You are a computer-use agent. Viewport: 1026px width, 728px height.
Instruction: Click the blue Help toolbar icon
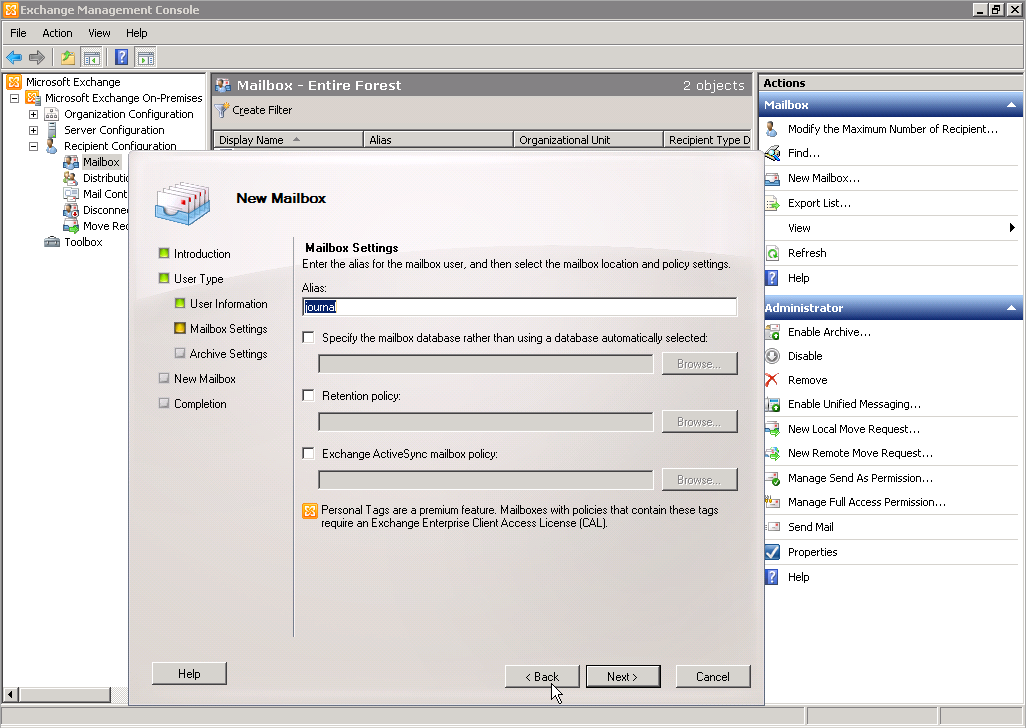click(121, 58)
